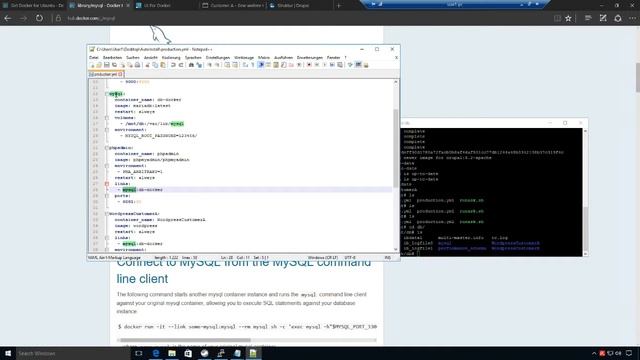This screenshot has height=360, width=640.
Task: Click the Zoom In icon in Notepad++ toolbar
Action: click(210, 65)
